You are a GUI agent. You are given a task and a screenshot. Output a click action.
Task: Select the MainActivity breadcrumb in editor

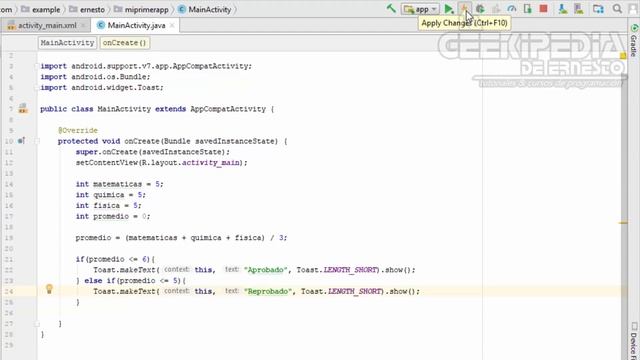coord(67,42)
